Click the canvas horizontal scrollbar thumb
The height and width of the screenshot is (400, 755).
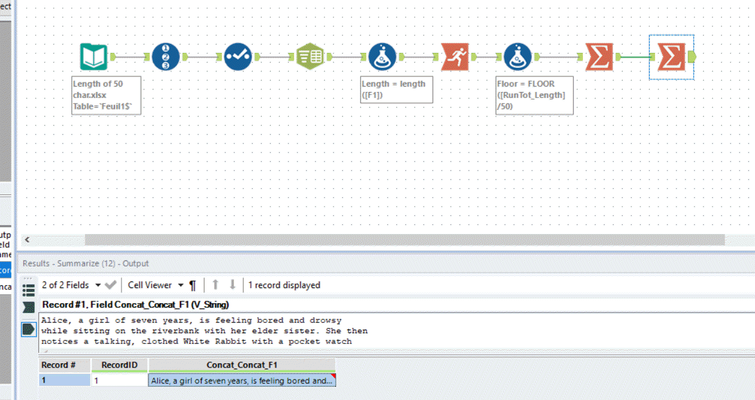(x=404, y=239)
